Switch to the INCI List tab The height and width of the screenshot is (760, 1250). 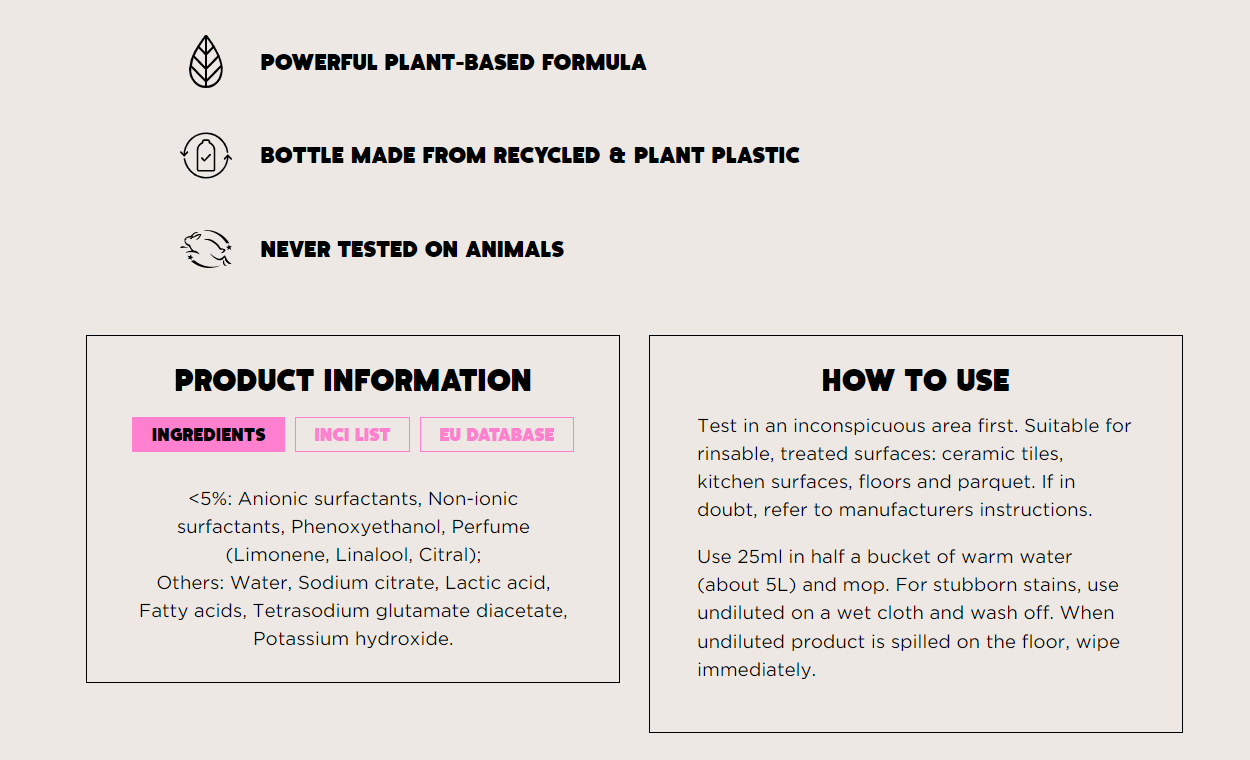click(352, 435)
